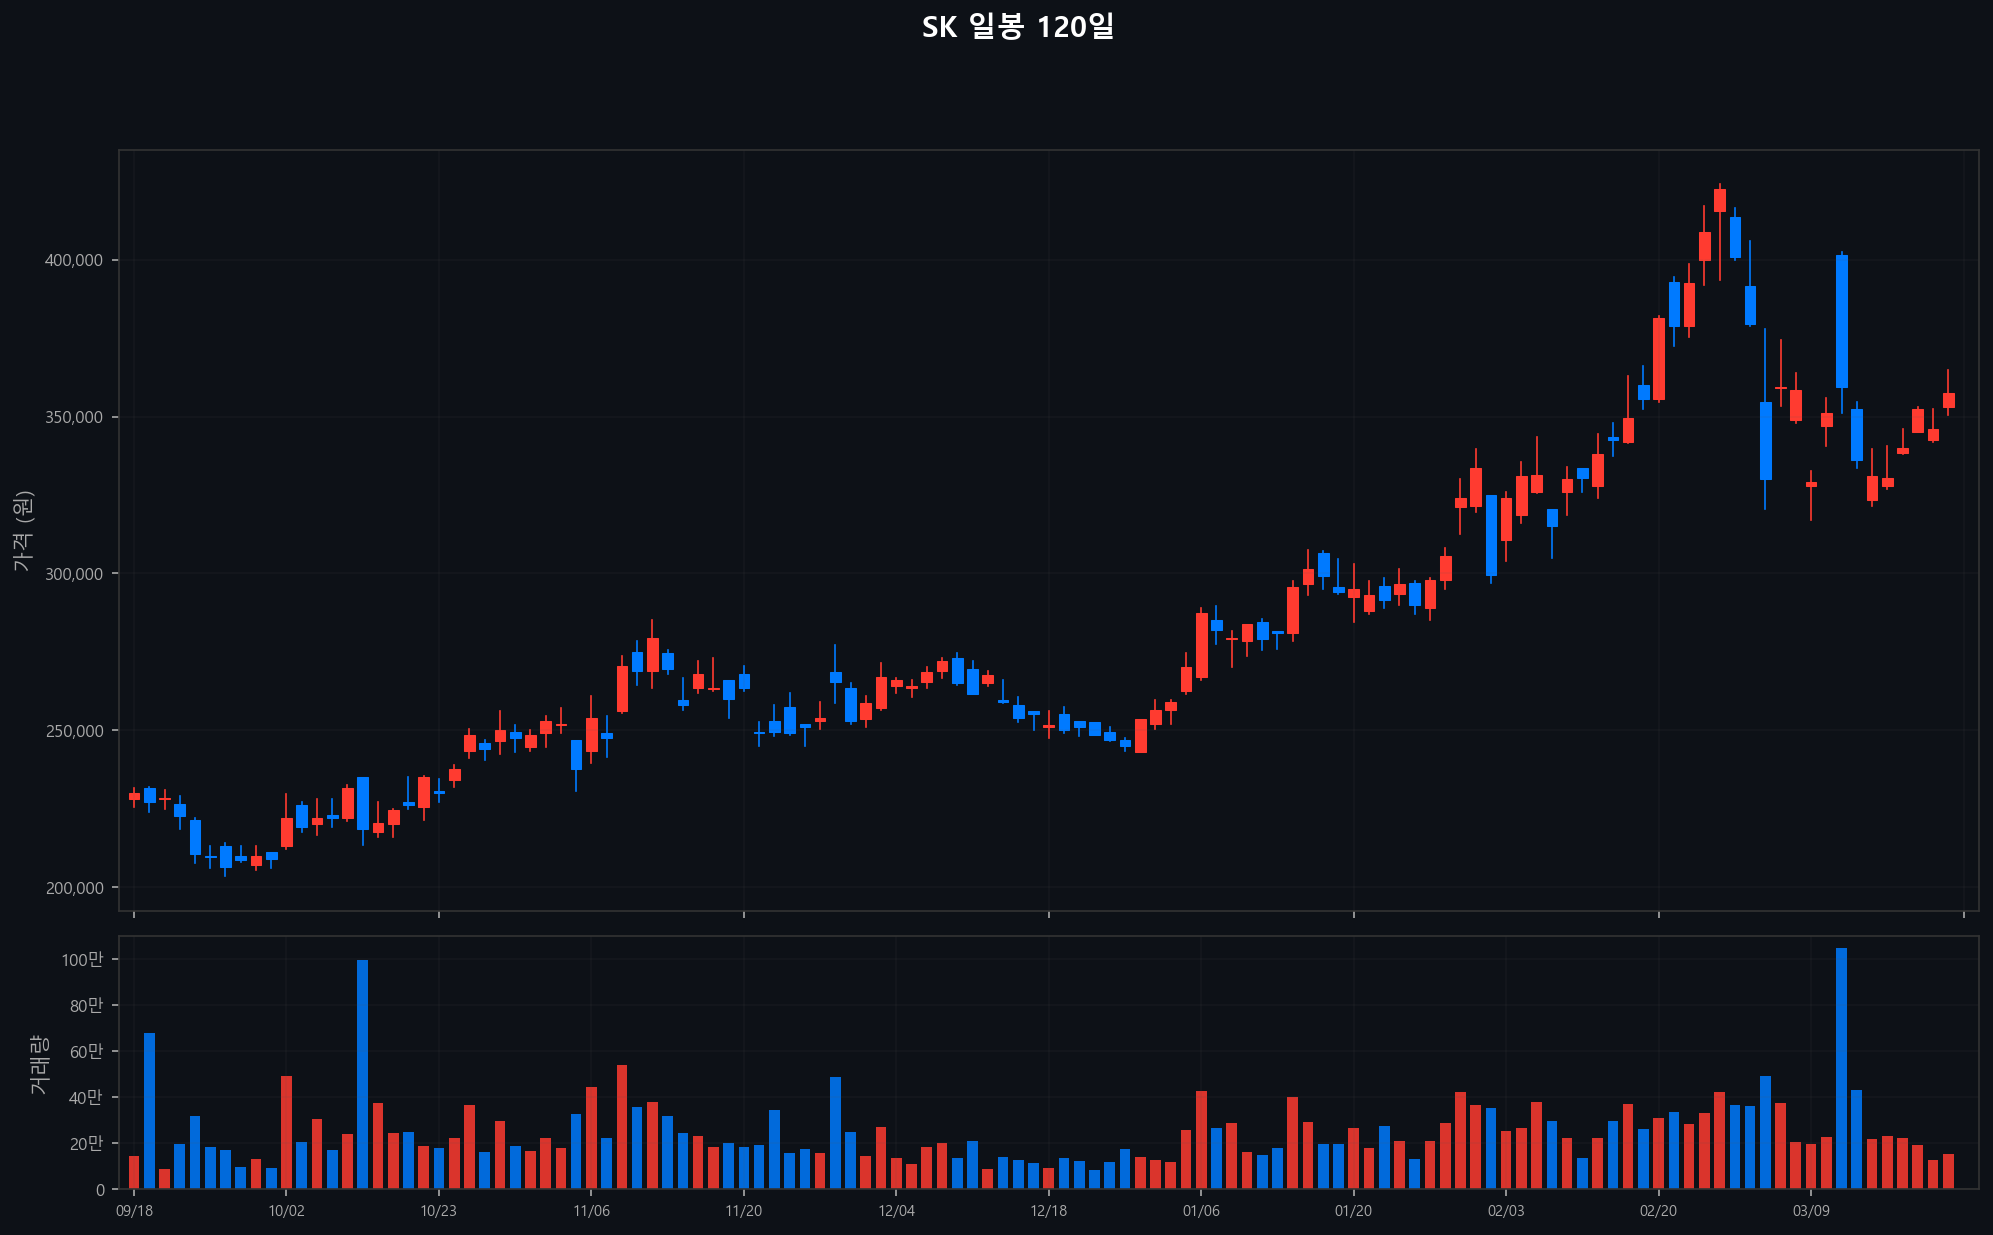Select the 03/09 date marker

point(1811,1211)
